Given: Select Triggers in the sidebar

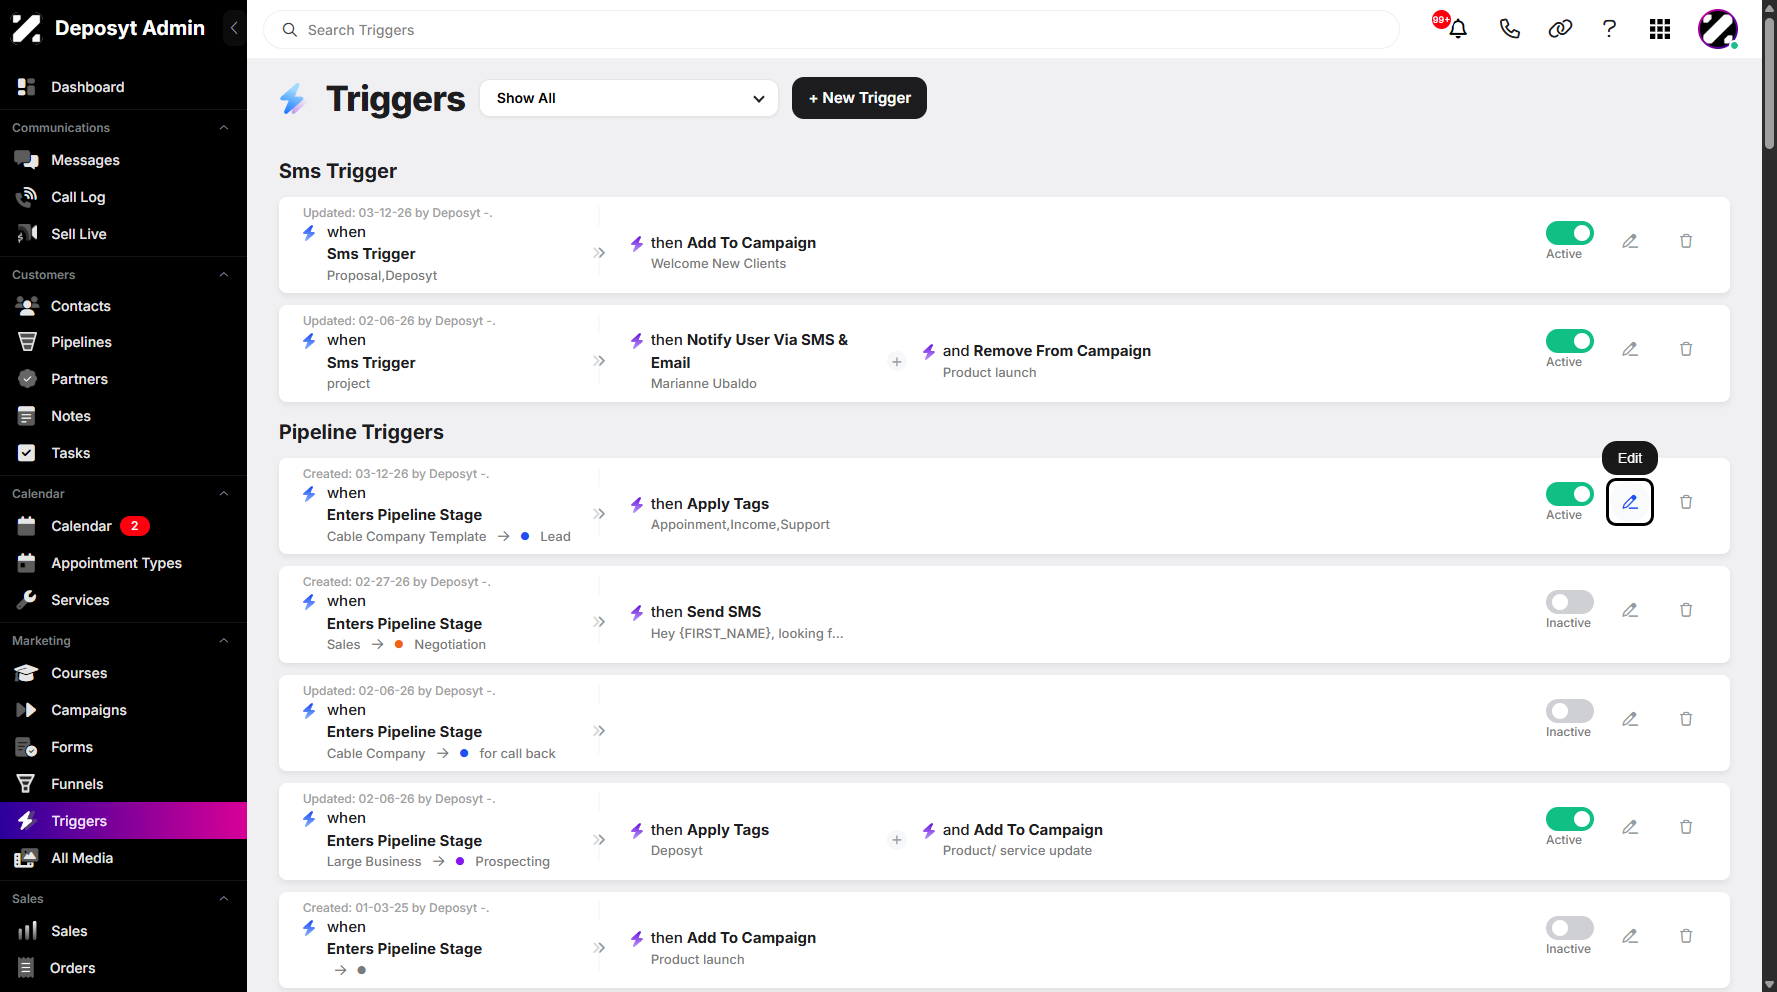Looking at the screenshot, I should (x=123, y=821).
